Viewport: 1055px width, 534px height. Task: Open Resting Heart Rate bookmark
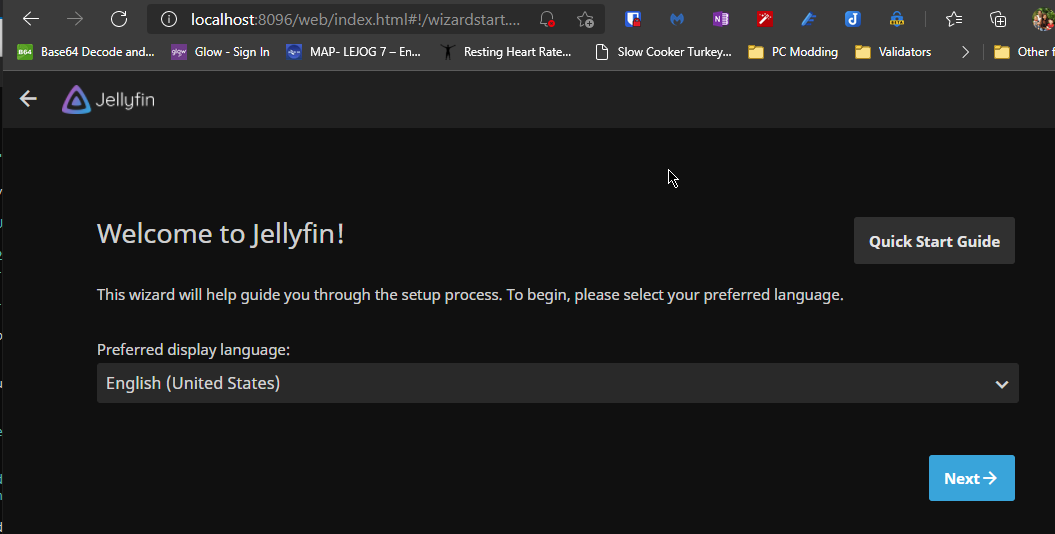point(506,52)
